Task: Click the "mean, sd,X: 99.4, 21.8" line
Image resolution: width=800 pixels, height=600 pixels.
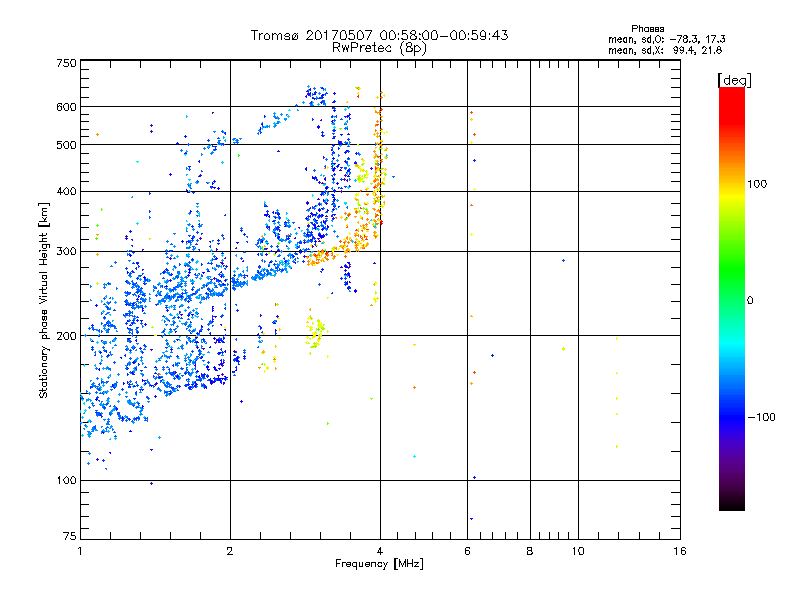Action: 665,50
